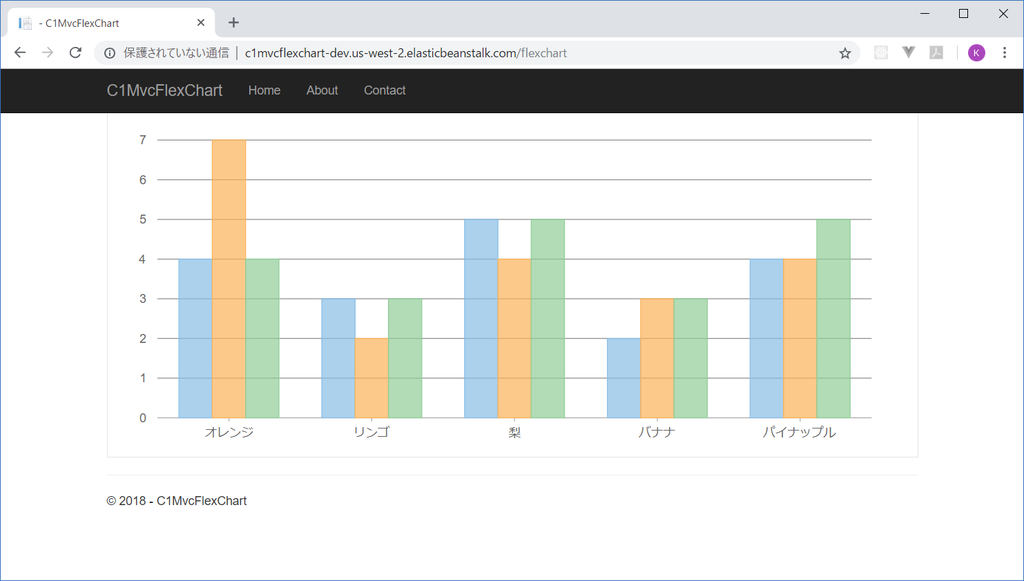This screenshot has height=581, width=1024.
Task: Click the y-axis value 7
Action: click(x=142, y=140)
